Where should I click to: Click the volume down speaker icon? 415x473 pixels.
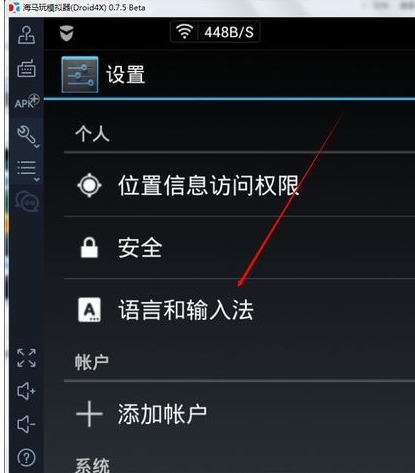pyautogui.click(x=26, y=424)
